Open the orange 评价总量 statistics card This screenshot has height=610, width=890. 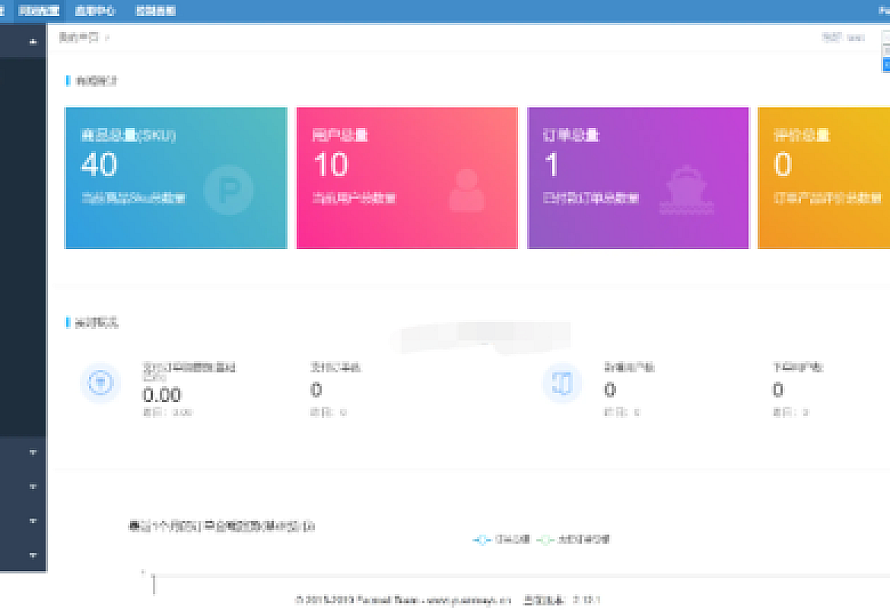point(823,177)
